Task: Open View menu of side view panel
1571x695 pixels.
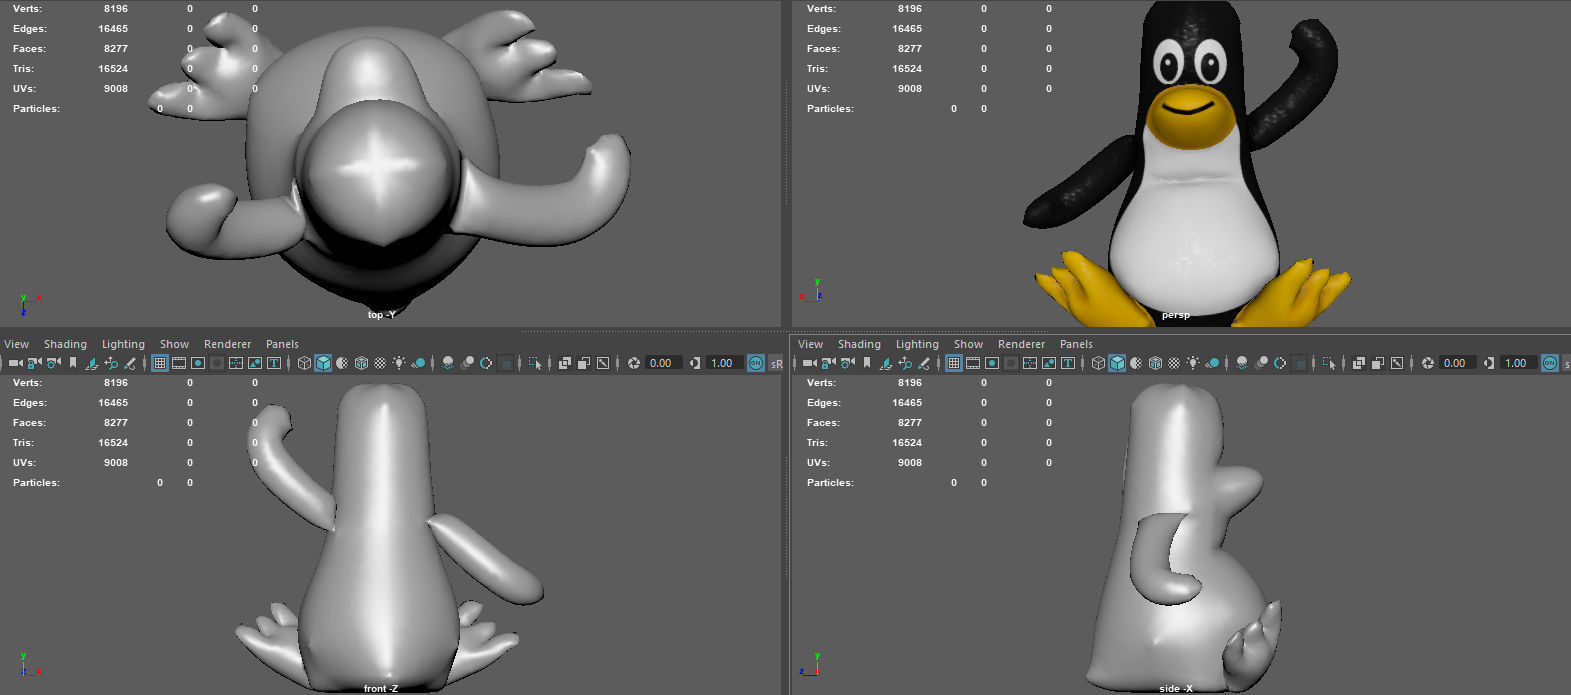Action: tap(811, 344)
